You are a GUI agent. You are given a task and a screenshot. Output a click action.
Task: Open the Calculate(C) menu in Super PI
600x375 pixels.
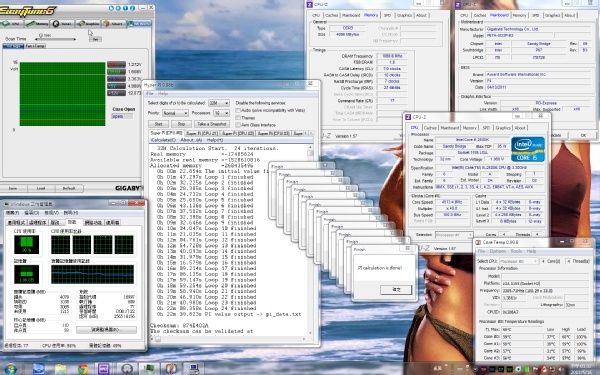pos(163,140)
